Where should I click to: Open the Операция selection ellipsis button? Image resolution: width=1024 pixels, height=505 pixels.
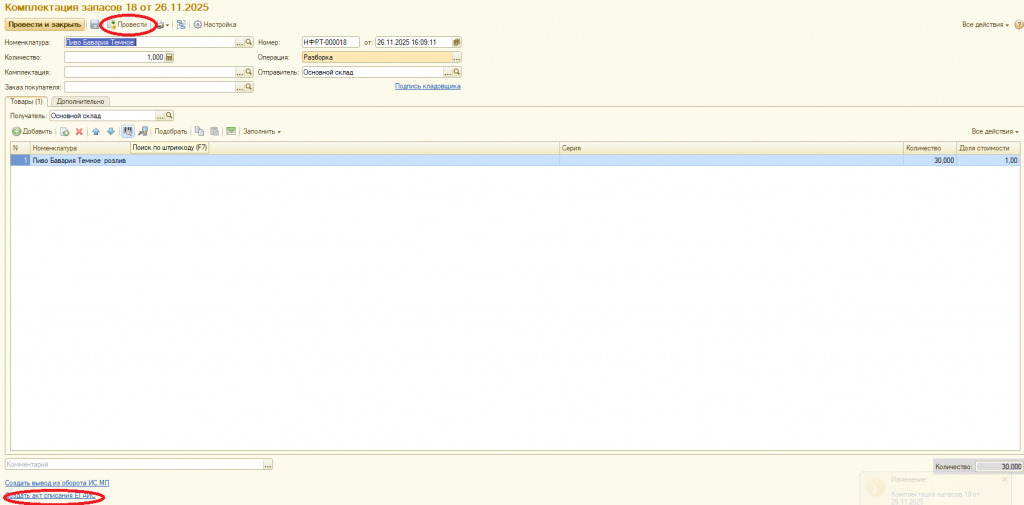pyautogui.click(x=456, y=57)
